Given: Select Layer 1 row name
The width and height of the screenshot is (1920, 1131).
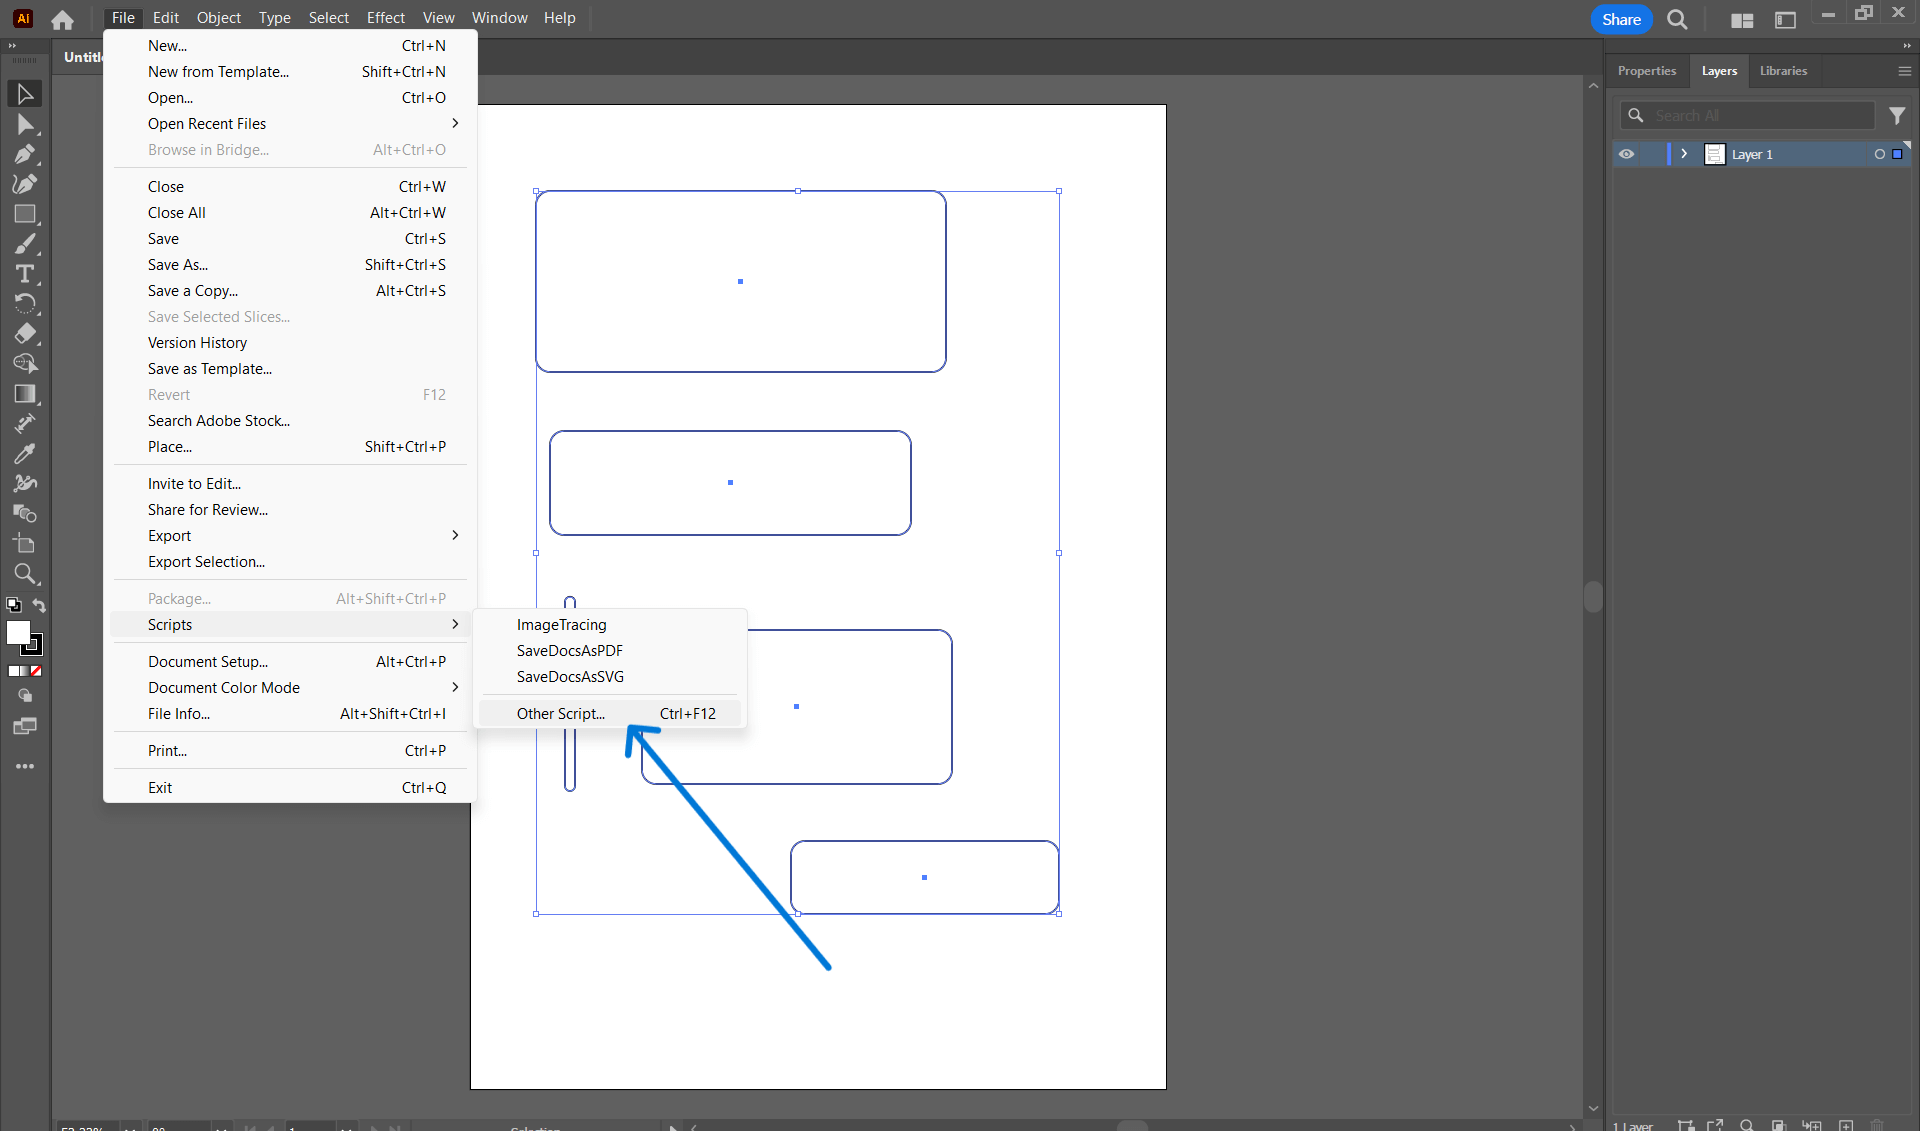Looking at the screenshot, I should click(1752, 154).
